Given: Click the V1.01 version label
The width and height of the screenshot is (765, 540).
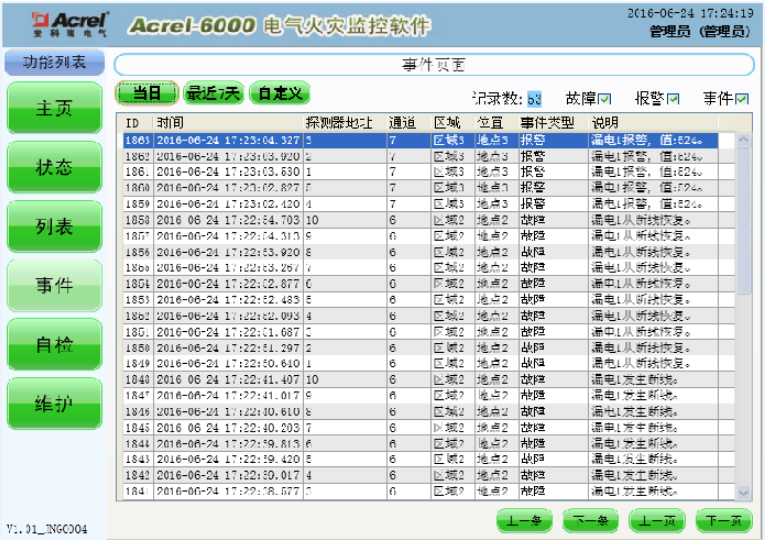Looking at the screenshot, I should click(x=47, y=529).
